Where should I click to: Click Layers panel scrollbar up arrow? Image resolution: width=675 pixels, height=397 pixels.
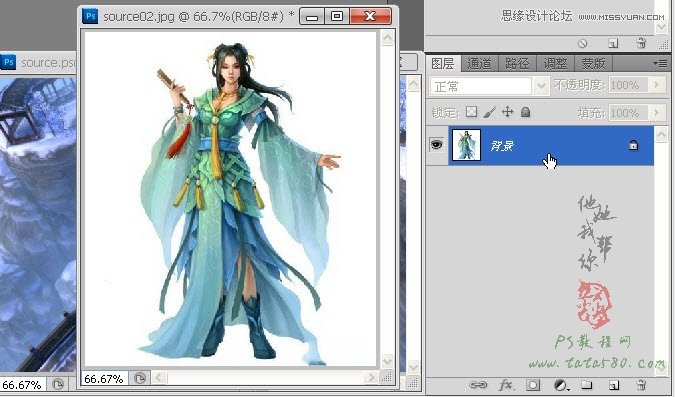click(662, 135)
